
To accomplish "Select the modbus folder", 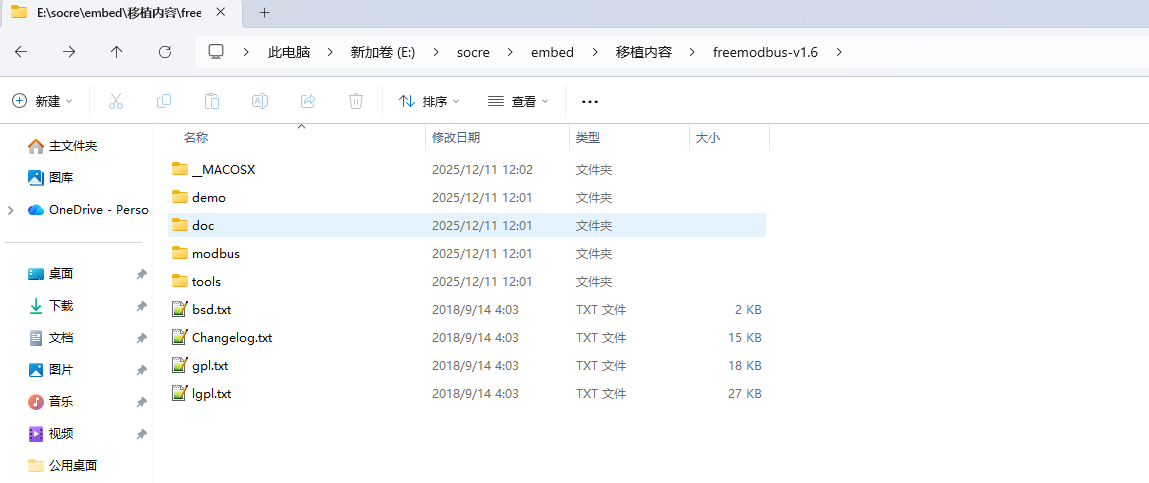I will pyautogui.click(x=215, y=254).
